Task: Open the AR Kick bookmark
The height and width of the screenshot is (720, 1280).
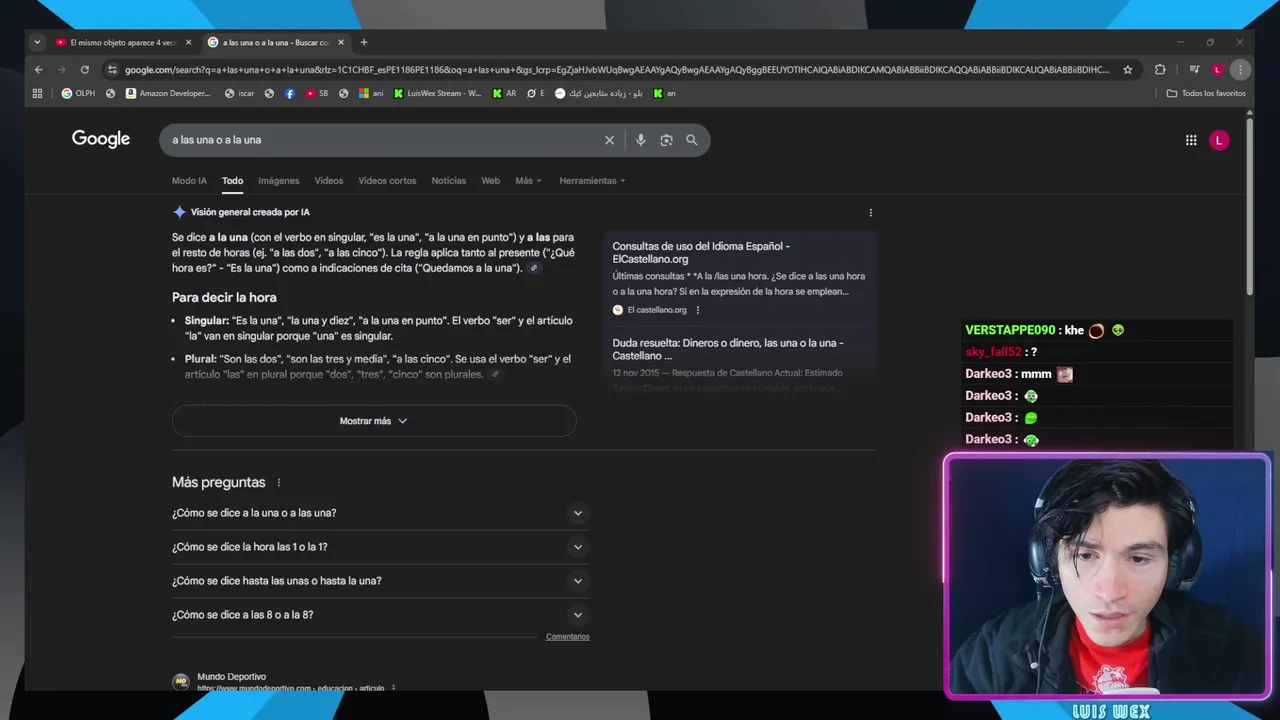Action: tap(504, 93)
